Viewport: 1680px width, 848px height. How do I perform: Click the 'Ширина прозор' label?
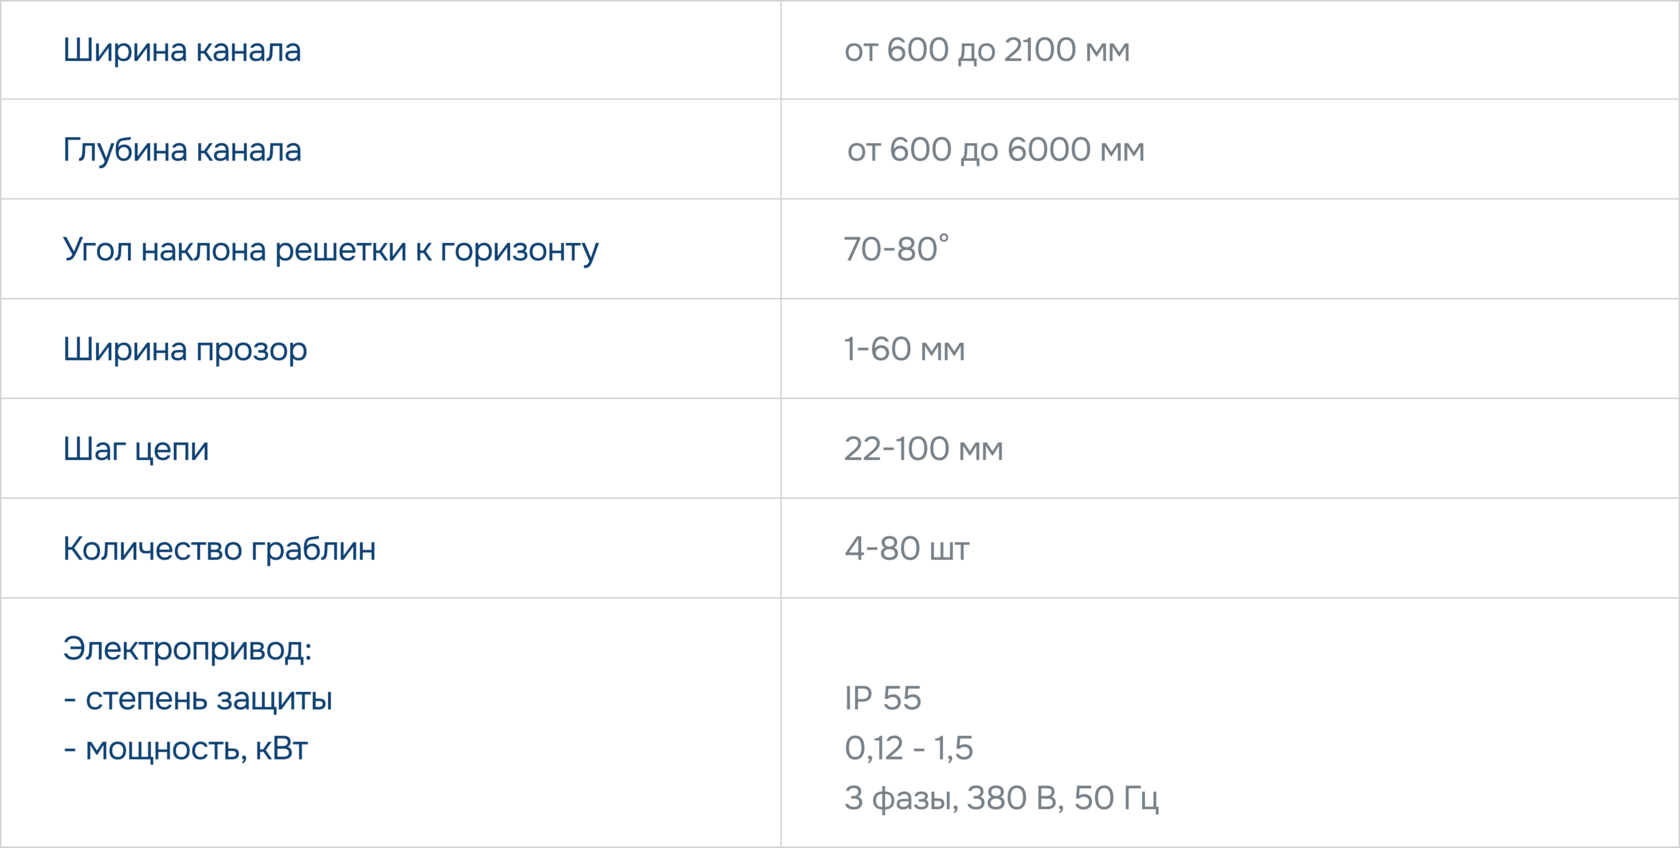coord(185,349)
